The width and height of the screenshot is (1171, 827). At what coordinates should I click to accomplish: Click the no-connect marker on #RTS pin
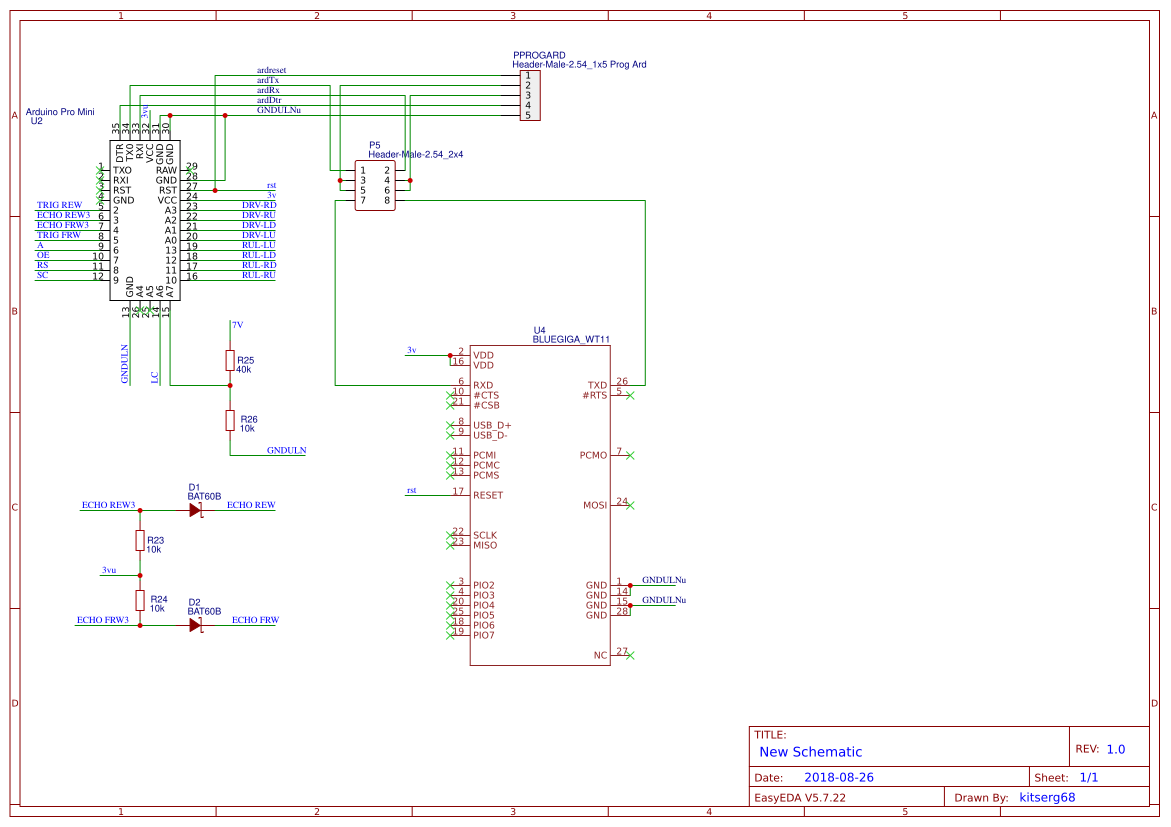tap(630, 395)
